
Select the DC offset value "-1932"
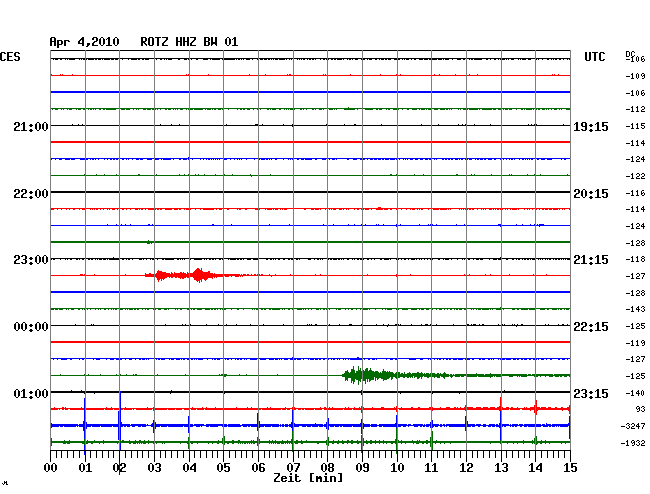pyautogui.click(x=633, y=443)
